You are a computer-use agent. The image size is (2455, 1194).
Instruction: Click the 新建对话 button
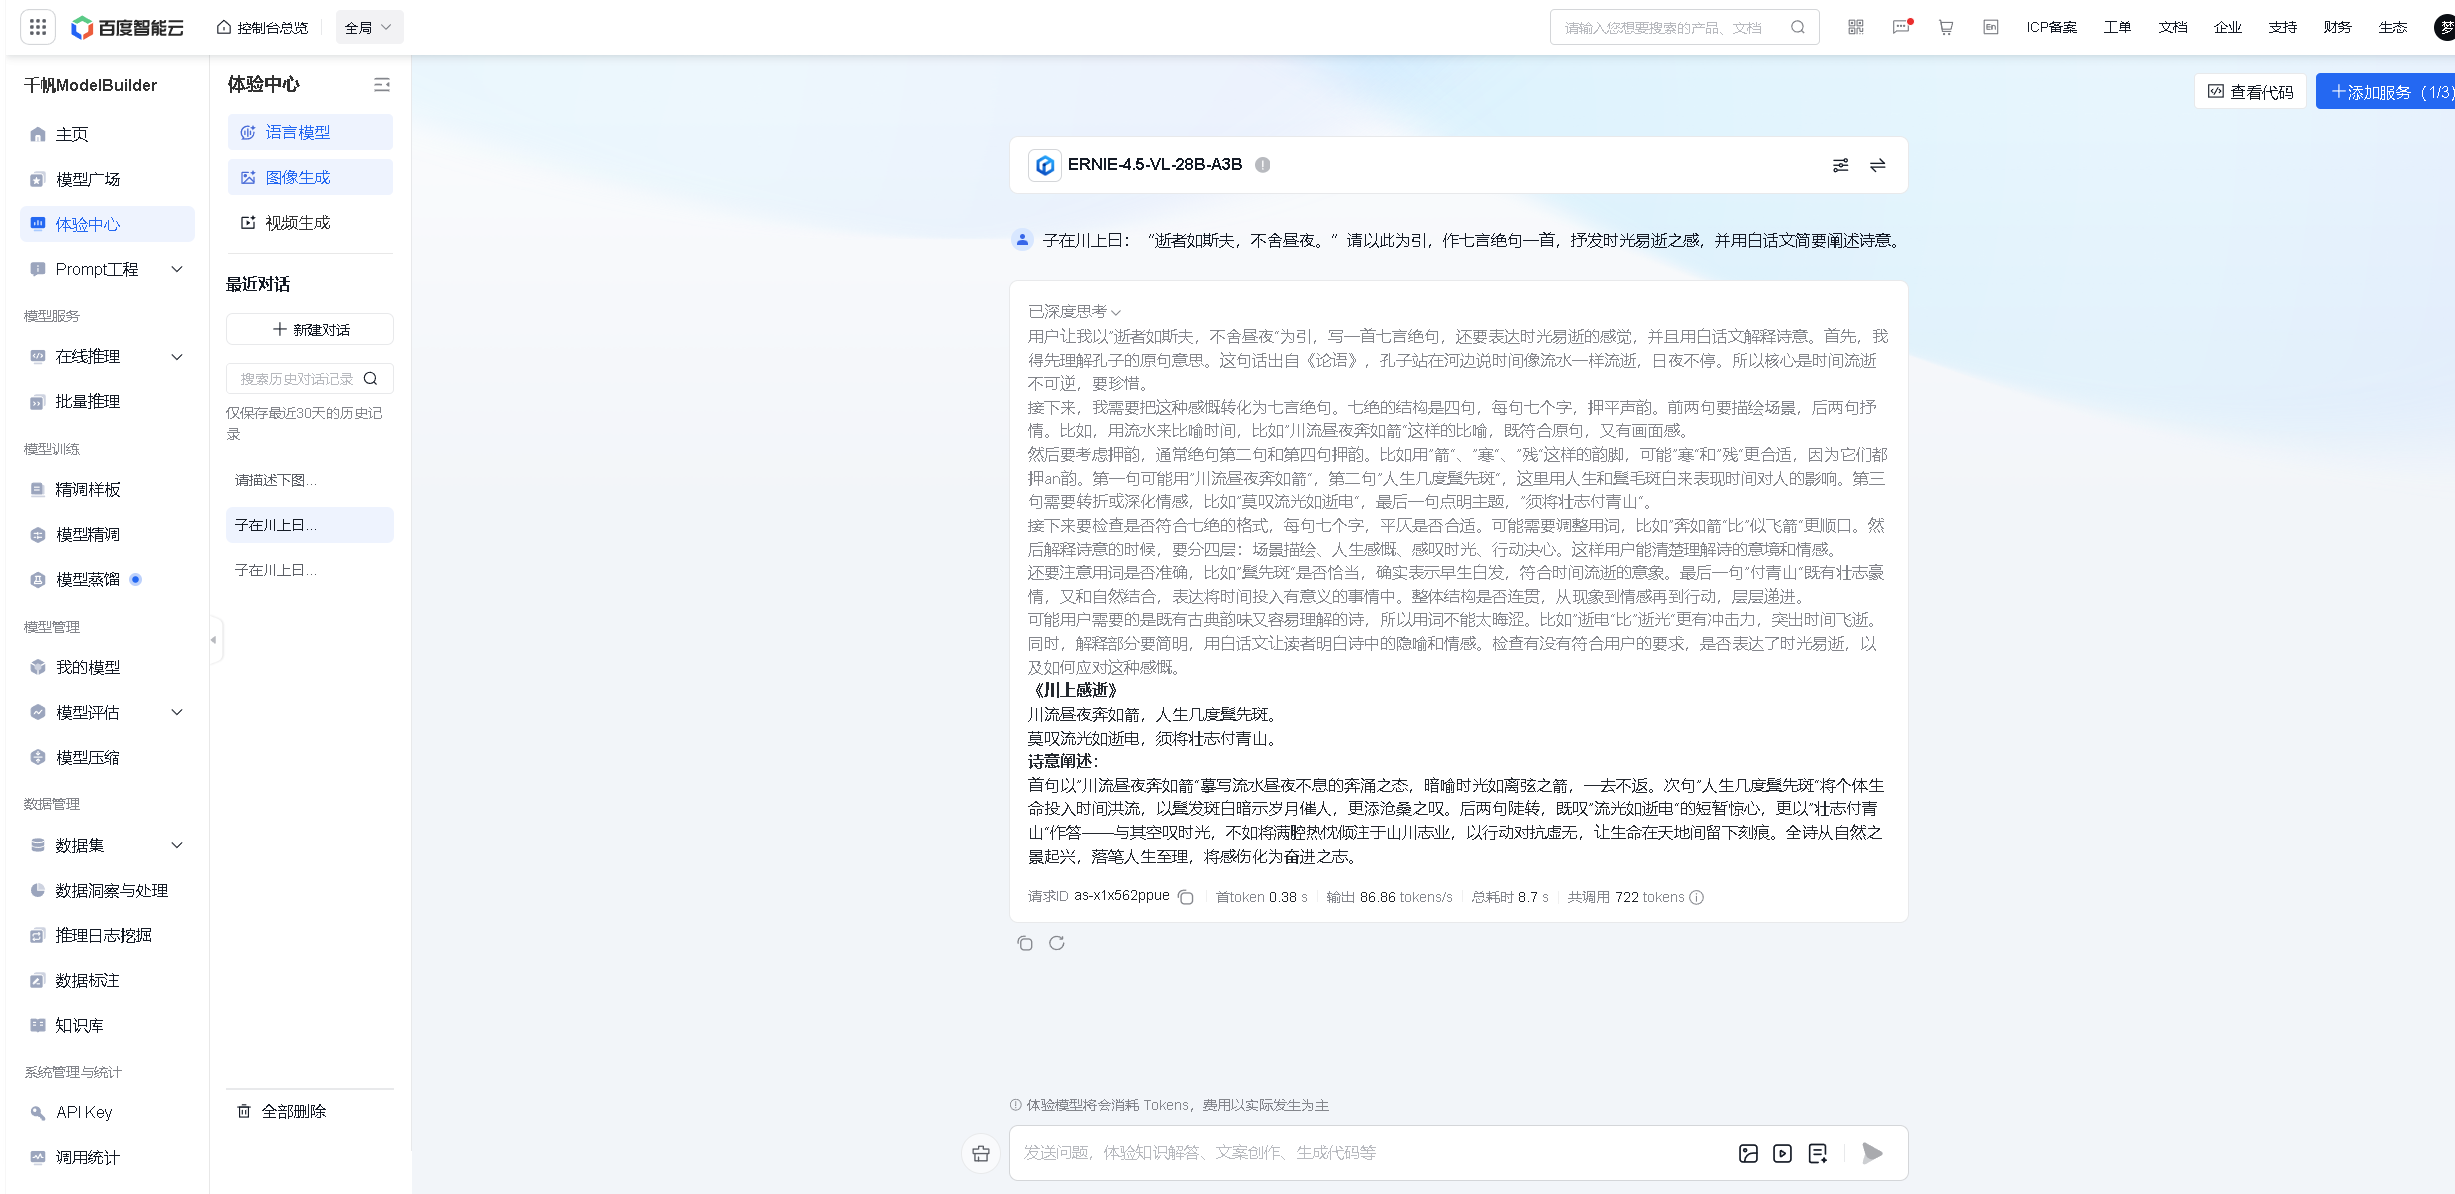[310, 329]
